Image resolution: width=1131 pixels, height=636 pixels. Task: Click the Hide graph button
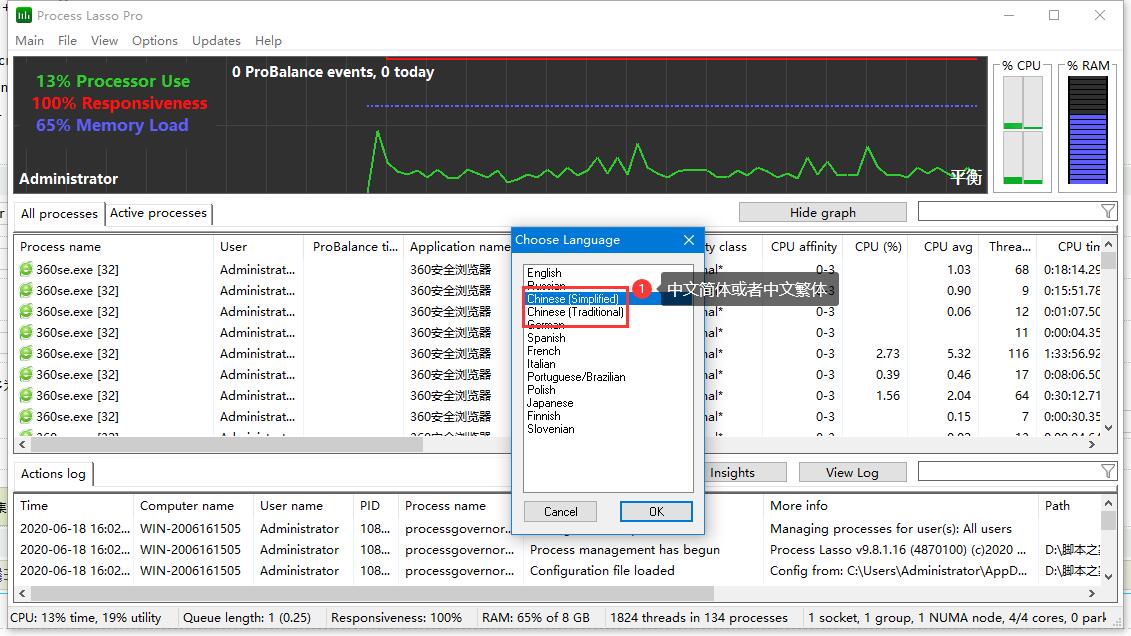[822, 212]
